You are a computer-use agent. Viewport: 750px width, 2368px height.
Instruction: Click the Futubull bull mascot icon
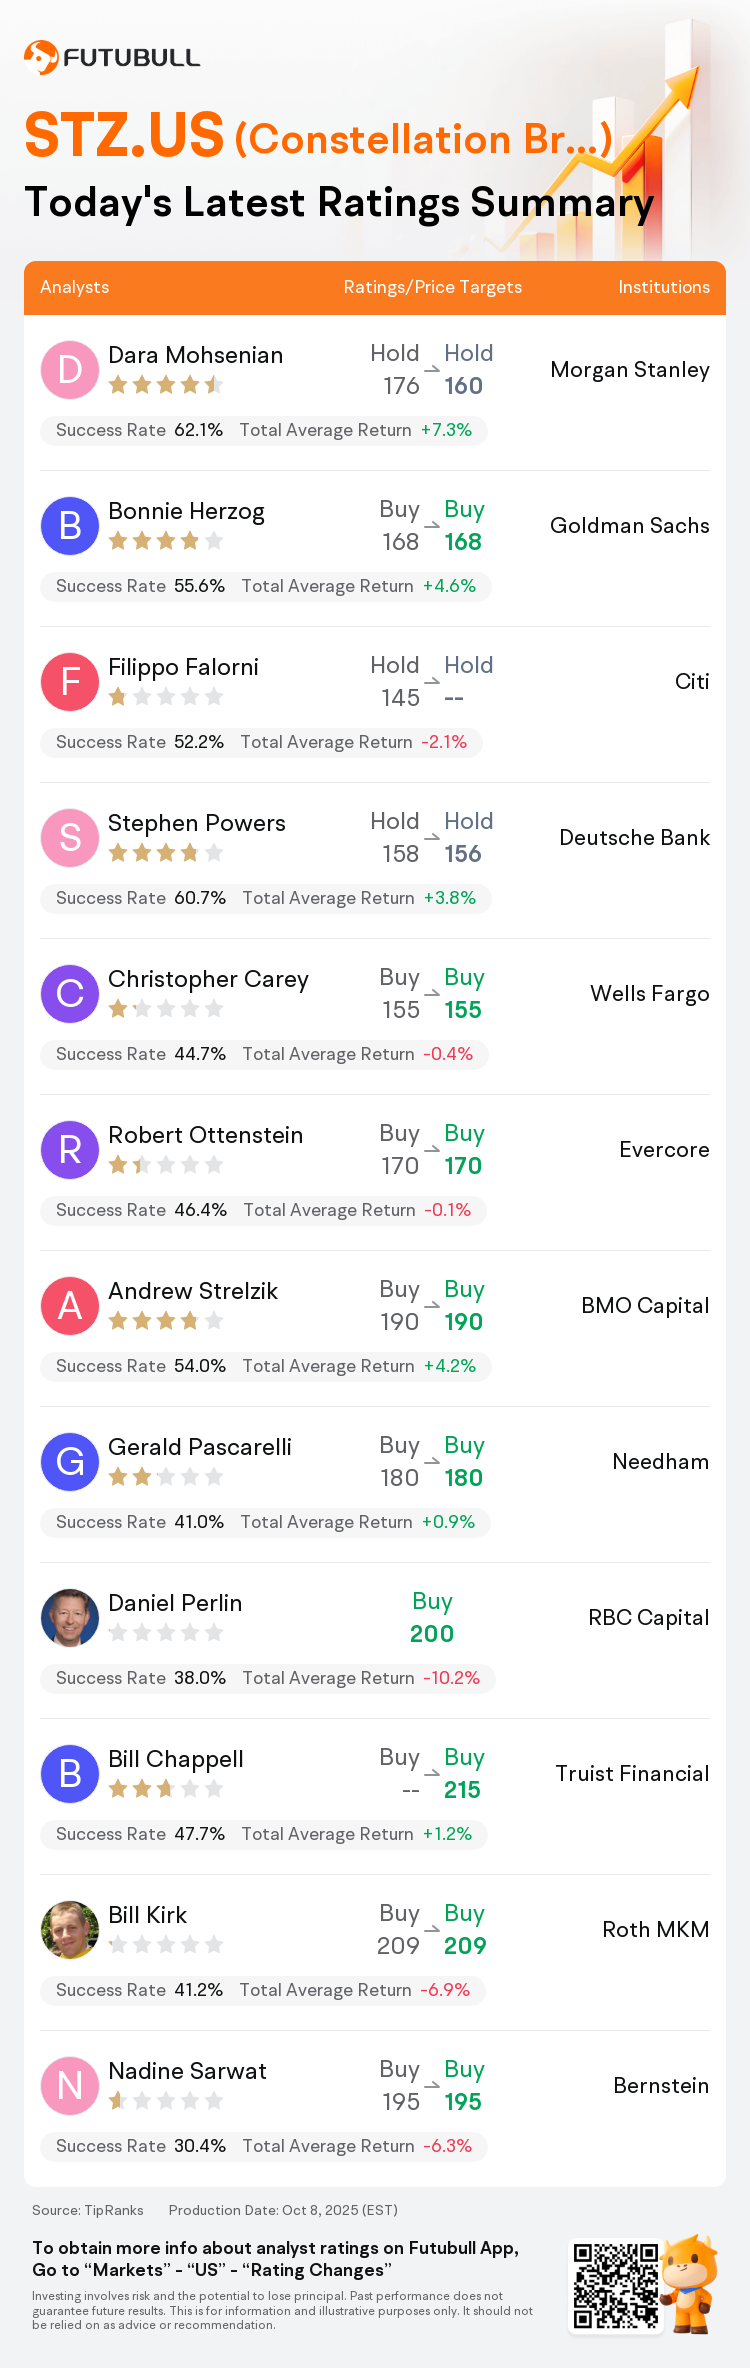[x=690, y=2284]
